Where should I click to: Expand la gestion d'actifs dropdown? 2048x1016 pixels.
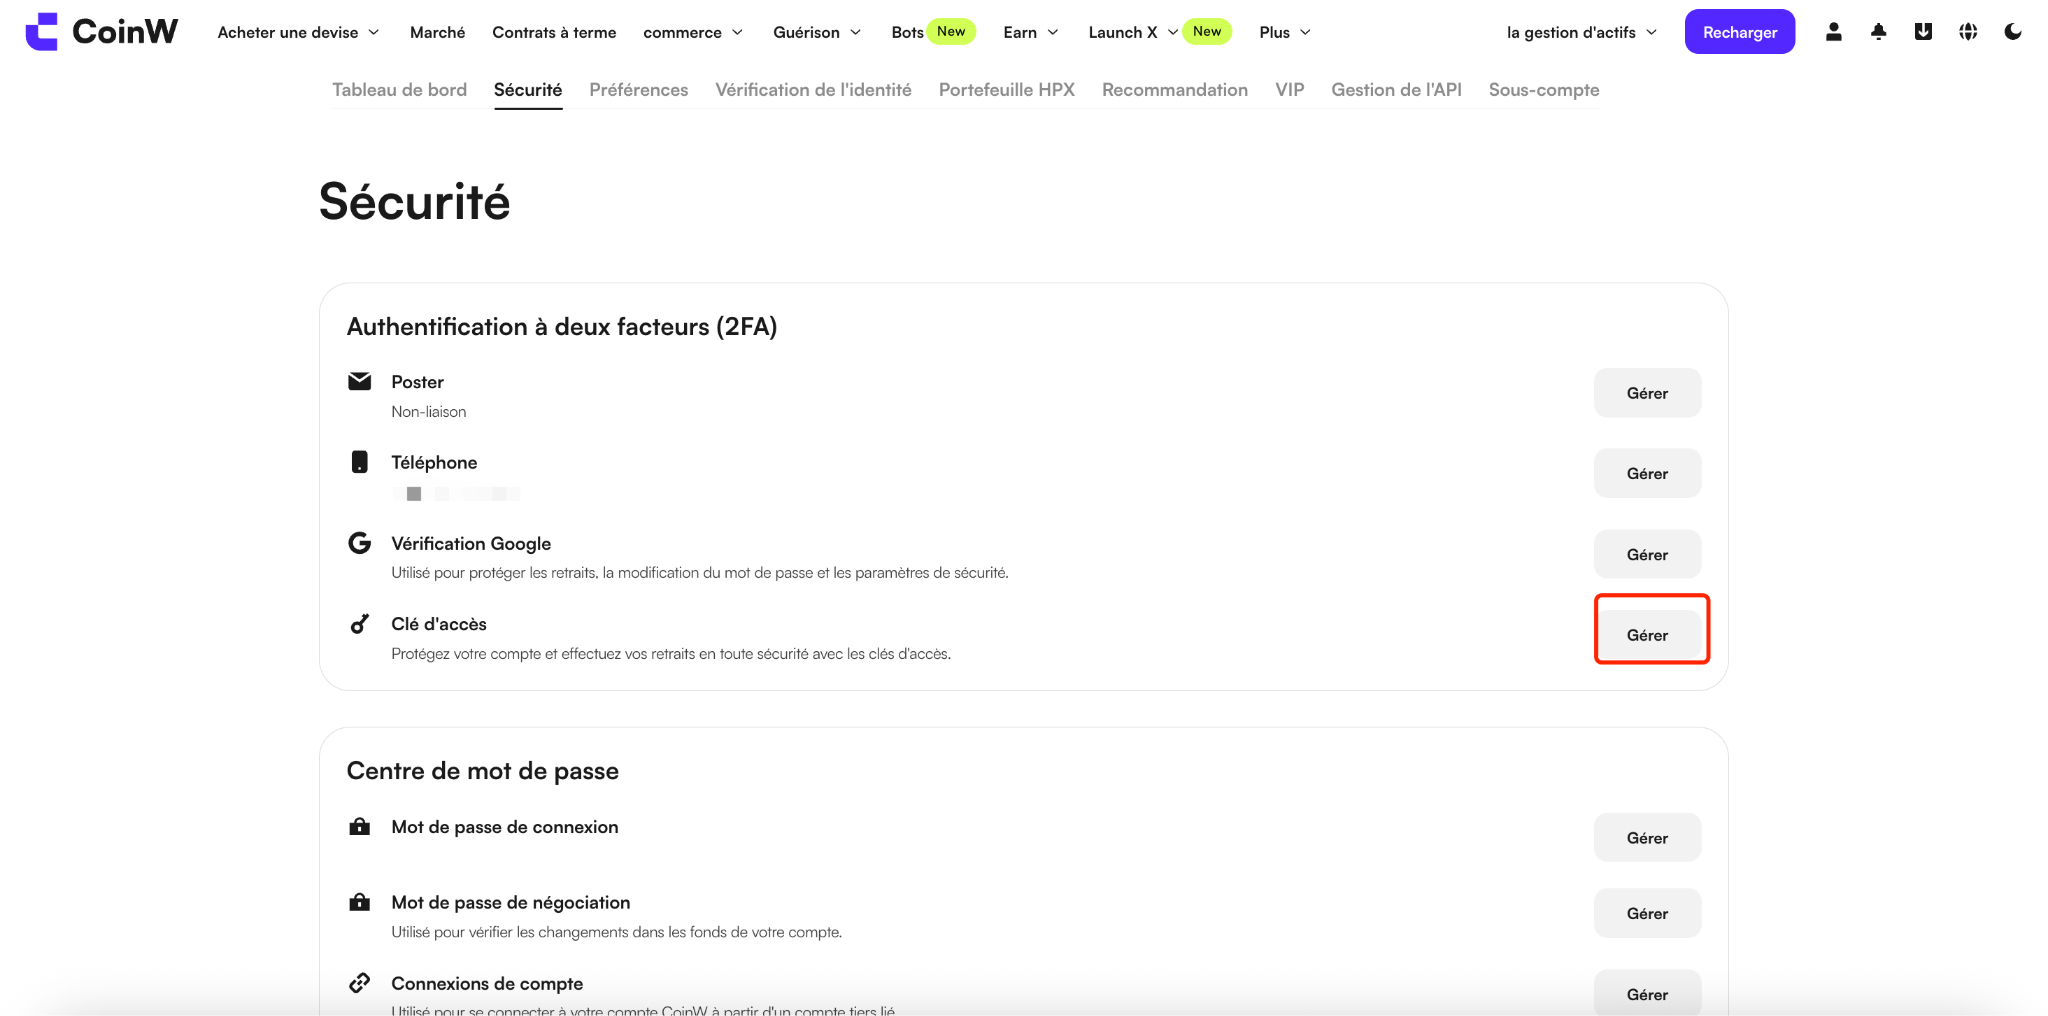[1581, 32]
